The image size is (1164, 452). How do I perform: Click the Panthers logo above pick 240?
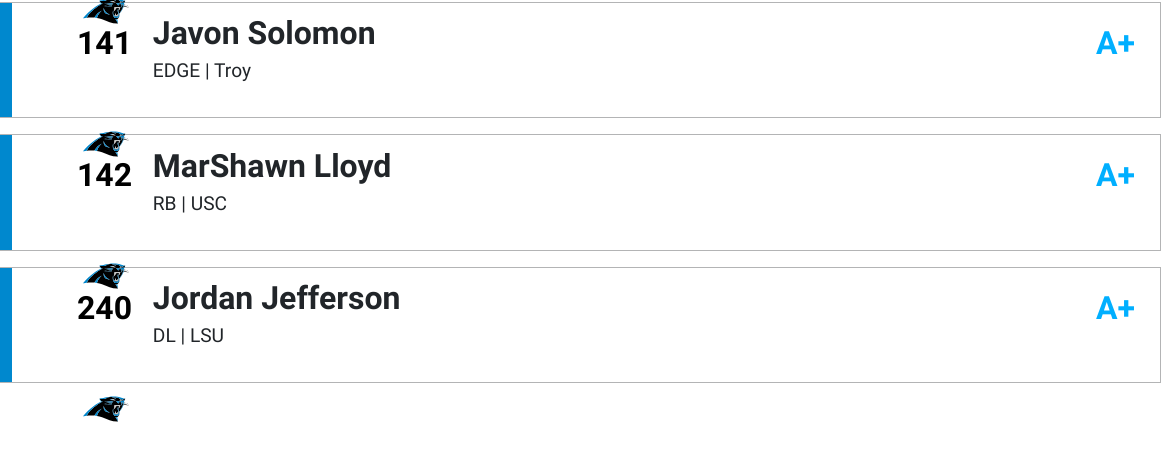105,275
